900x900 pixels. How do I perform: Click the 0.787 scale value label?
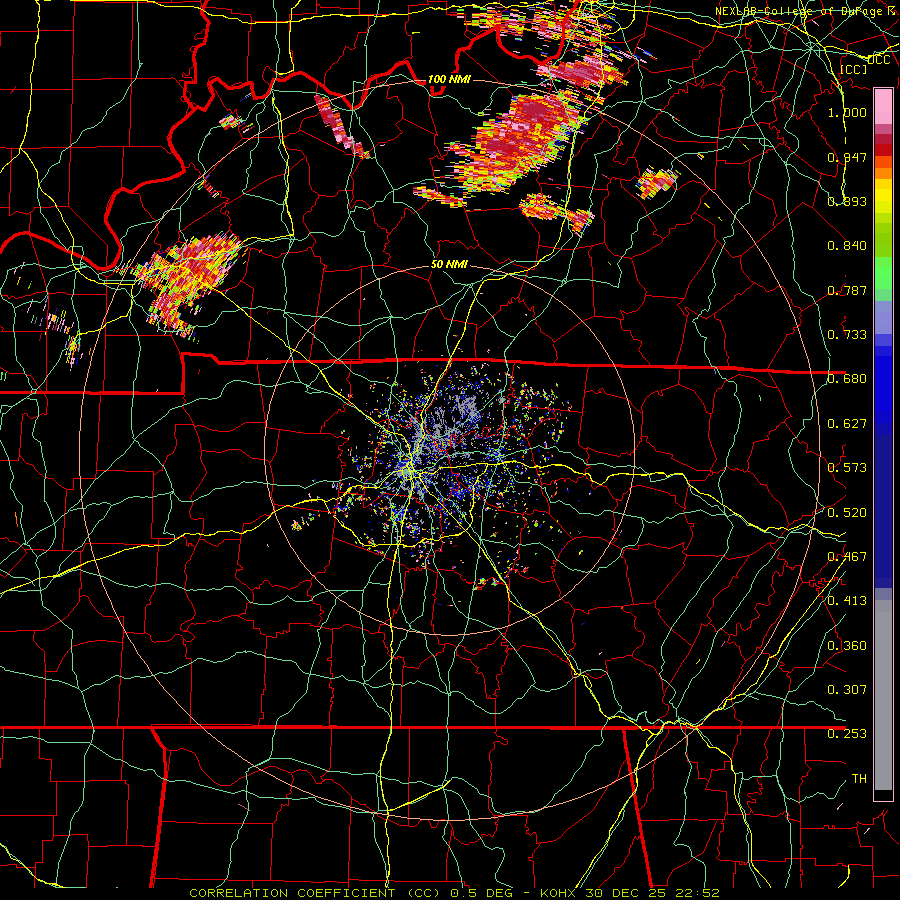[x=847, y=290]
